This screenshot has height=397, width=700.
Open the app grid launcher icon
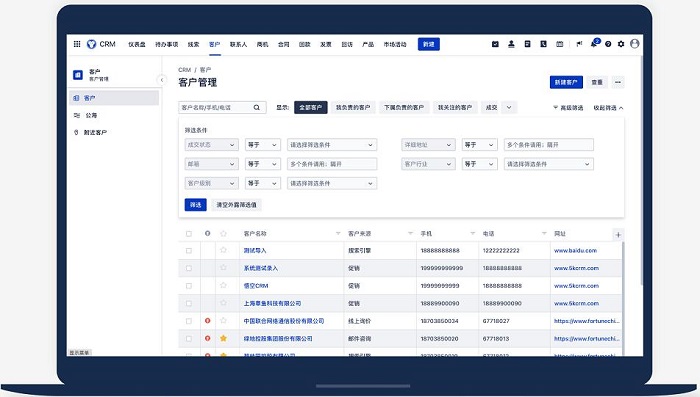pos(77,44)
